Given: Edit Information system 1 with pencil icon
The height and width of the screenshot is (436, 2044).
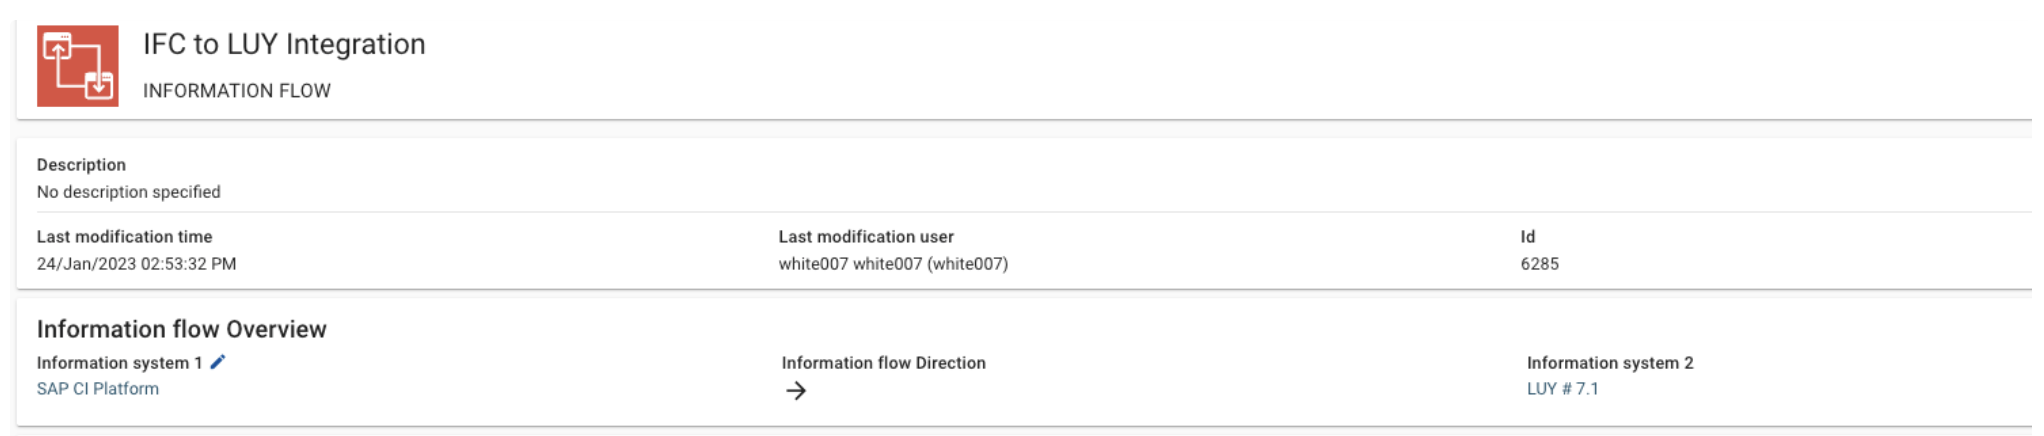Looking at the screenshot, I should click(218, 362).
